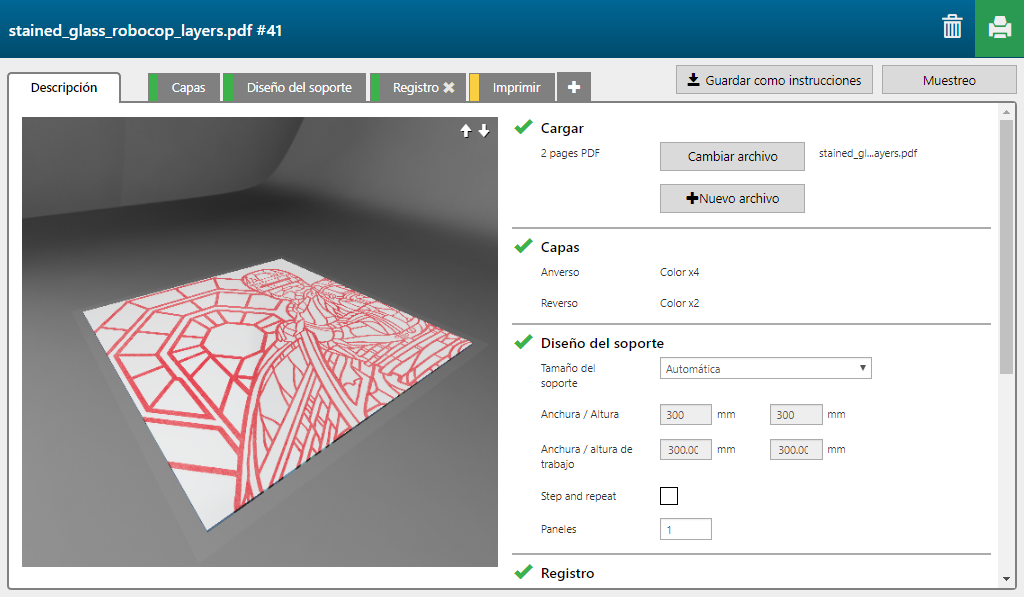Screen dimensions: 1024x597
Task: Enable Step and repeat checkbox
Action: (669, 496)
